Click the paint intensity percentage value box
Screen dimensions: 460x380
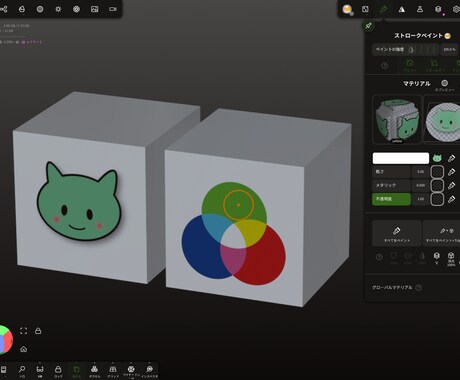[x=449, y=50]
